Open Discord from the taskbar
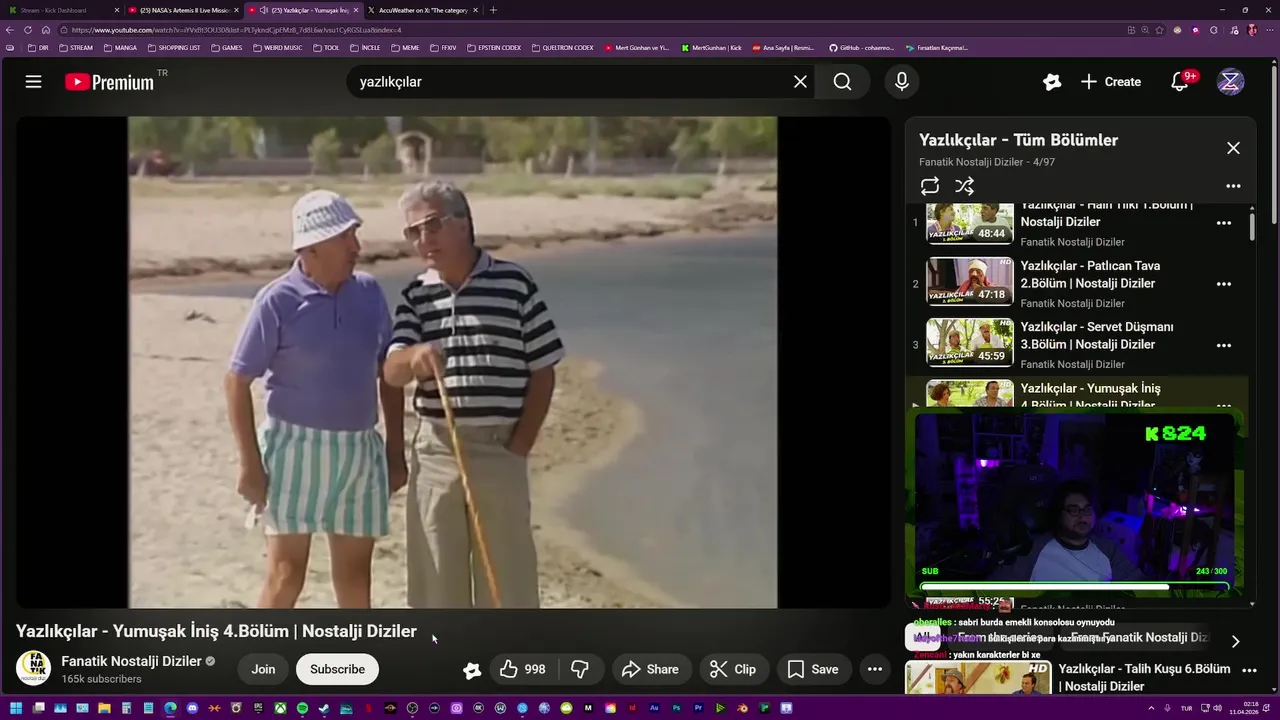1280x720 pixels. tap(192, 708)
